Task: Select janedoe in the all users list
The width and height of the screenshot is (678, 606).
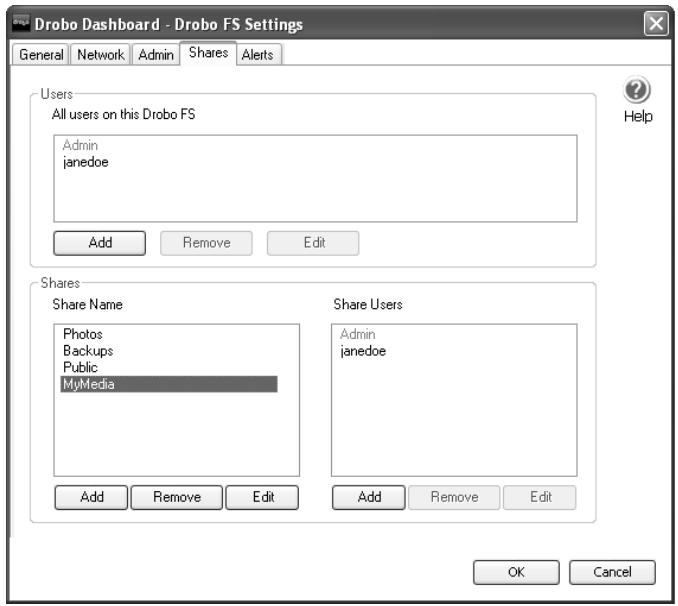Action: click(86, 162)
